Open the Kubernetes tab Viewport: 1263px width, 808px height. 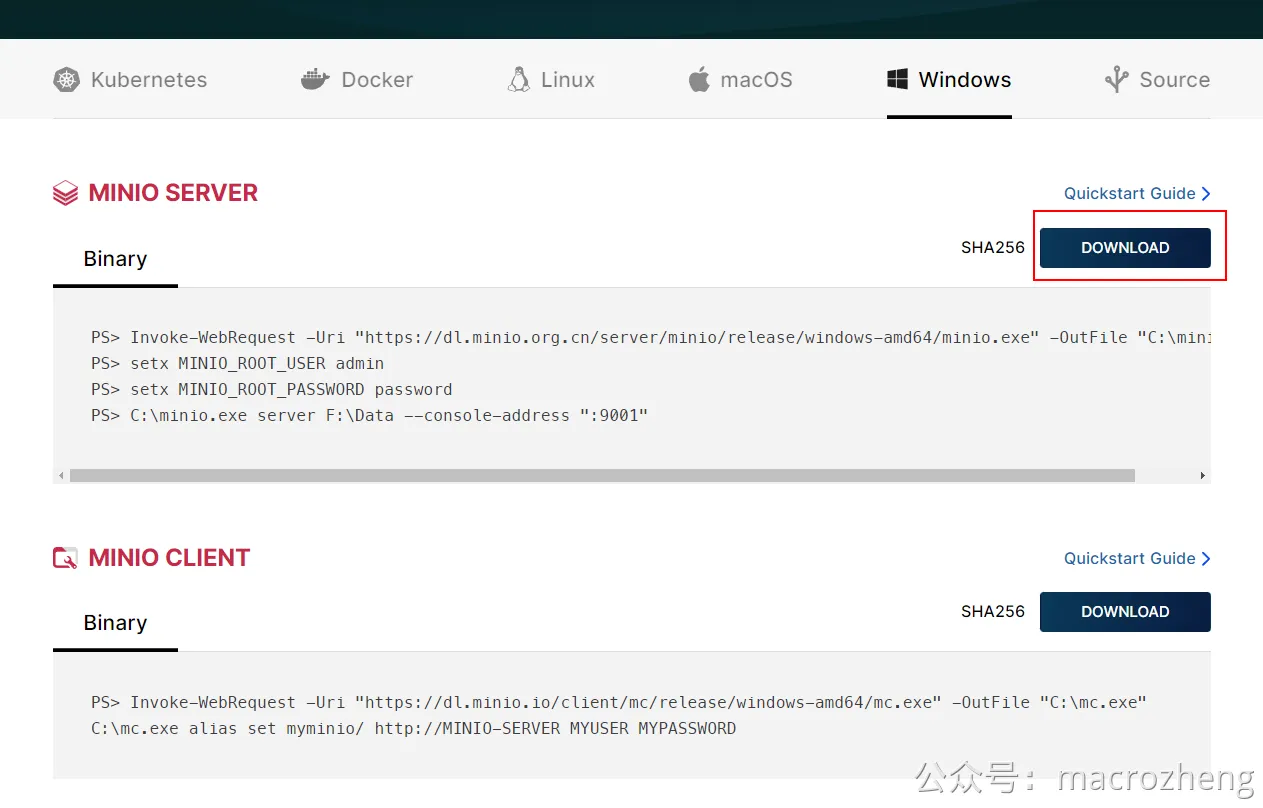(x=130, y=80)
